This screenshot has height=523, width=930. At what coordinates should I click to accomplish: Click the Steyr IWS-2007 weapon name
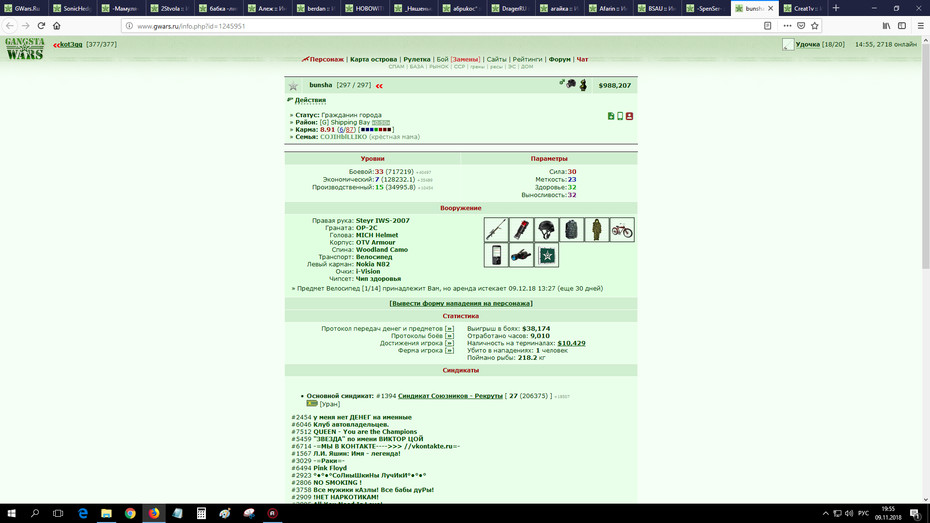coord(383,221)
